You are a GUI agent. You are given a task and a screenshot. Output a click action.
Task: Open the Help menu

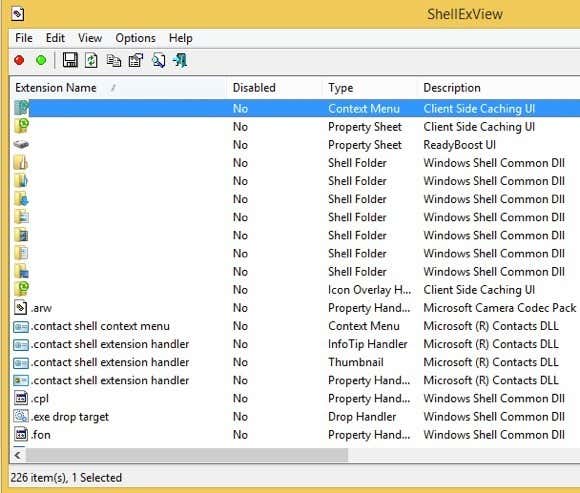pyautogui.click(x=181, y=38)
